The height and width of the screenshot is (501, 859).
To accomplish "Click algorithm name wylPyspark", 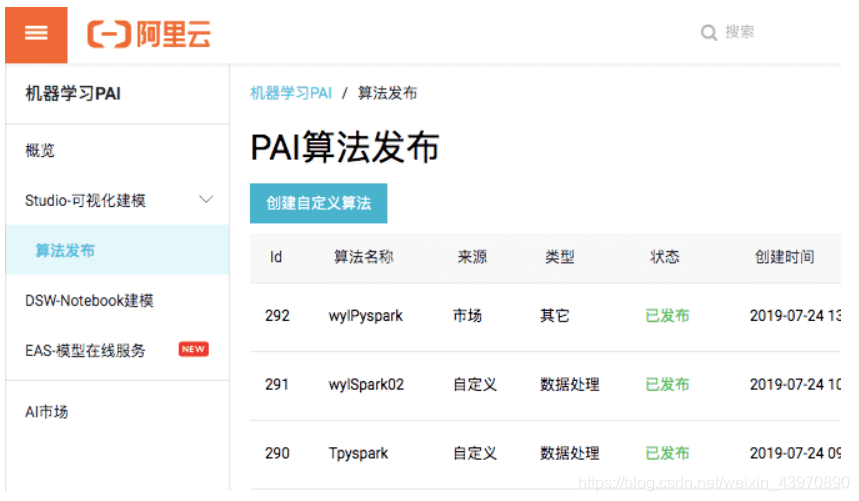I will [365, 316].
